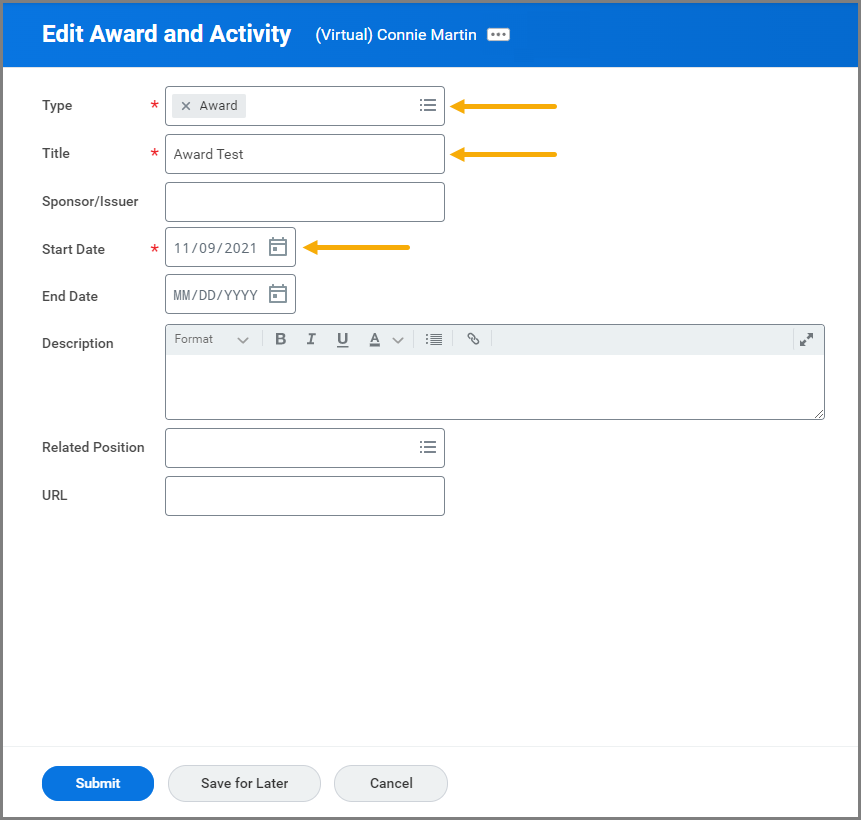The image size is (861, 820).
Task: Open the Format dropdown in Description toolbar
Action: [211, 339]
